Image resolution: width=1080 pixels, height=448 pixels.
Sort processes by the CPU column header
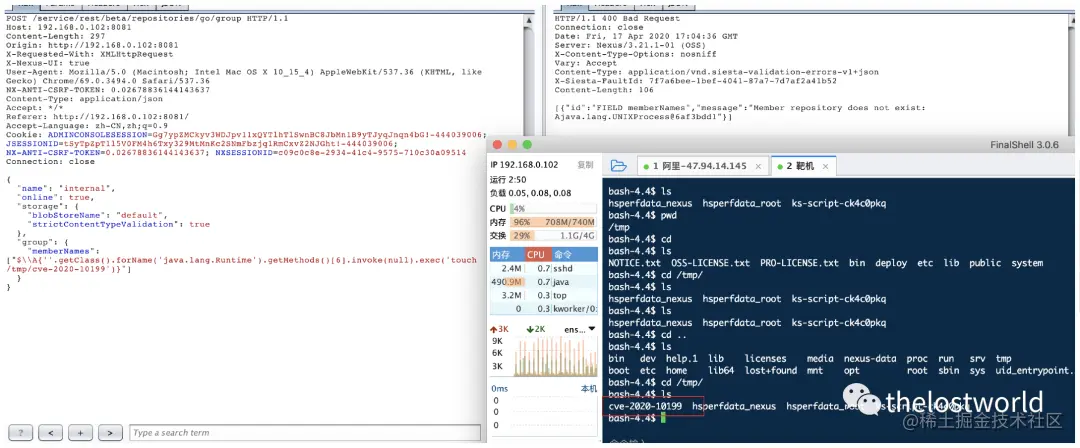535,254
